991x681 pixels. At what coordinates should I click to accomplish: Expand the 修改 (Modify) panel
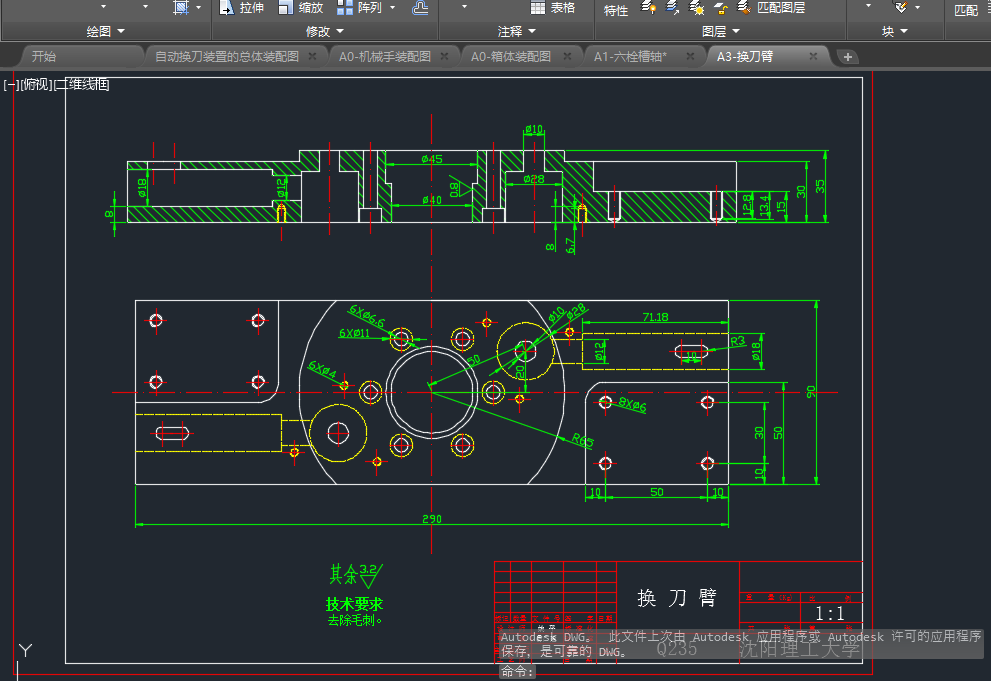click(x=325, y=32)
